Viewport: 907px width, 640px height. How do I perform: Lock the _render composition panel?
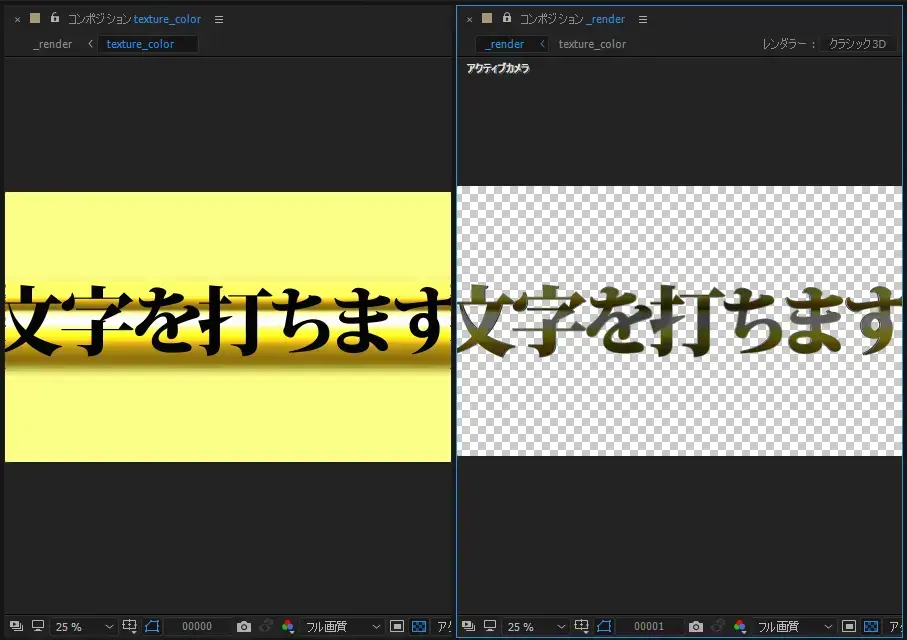pos(506,18)
